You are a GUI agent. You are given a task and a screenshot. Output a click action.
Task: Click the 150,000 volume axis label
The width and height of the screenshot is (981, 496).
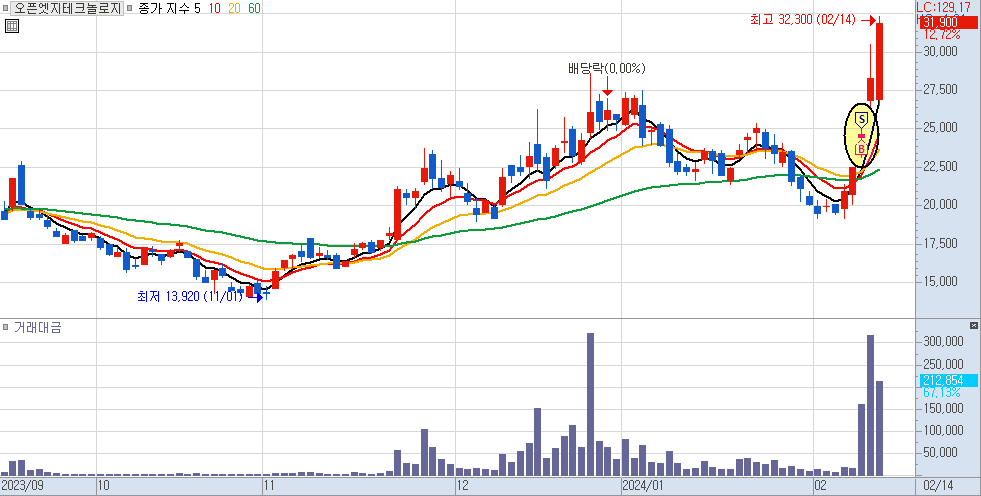tap(943, 409)
